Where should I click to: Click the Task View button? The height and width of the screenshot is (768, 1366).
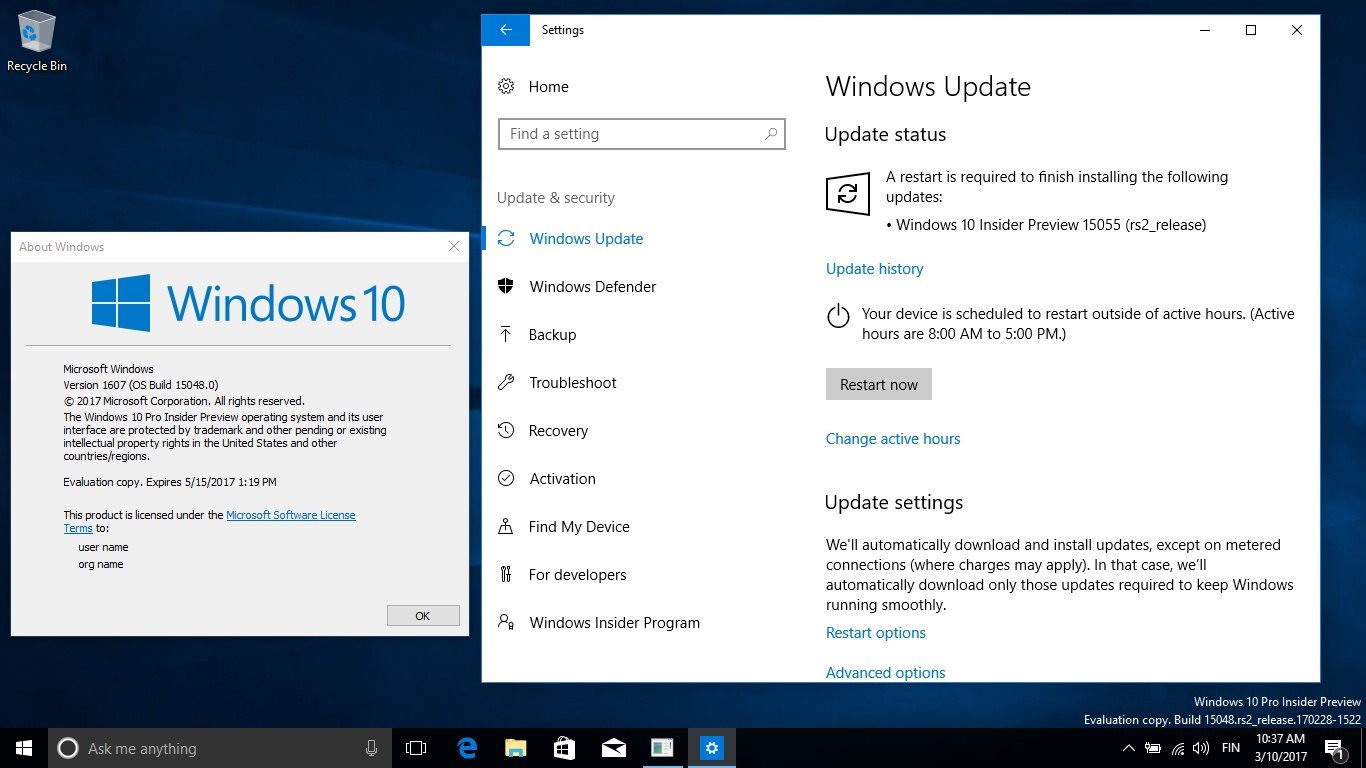(416, 748)
